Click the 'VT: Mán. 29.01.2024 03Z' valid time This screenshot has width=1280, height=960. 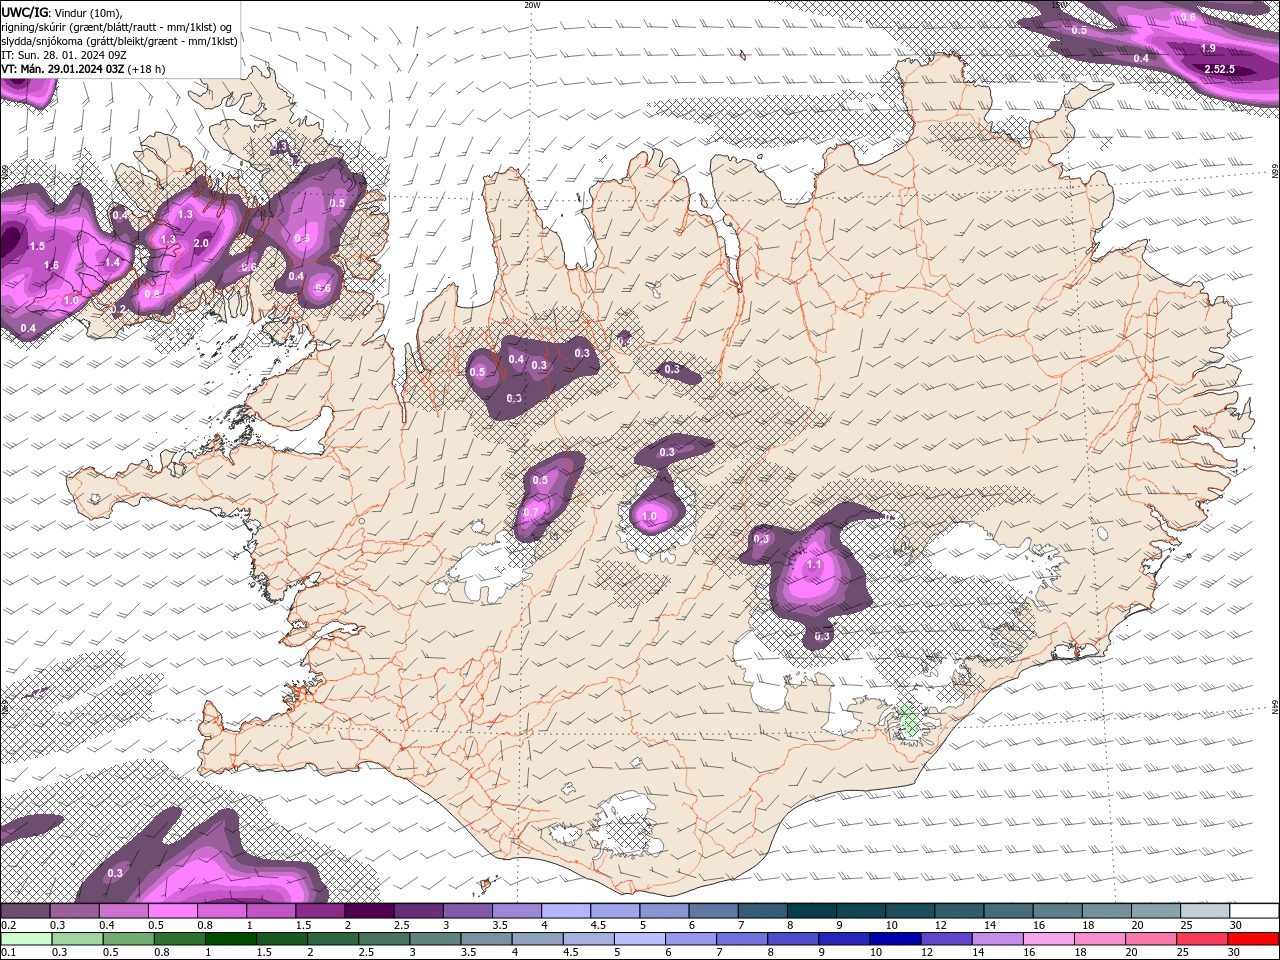(62, 69)
